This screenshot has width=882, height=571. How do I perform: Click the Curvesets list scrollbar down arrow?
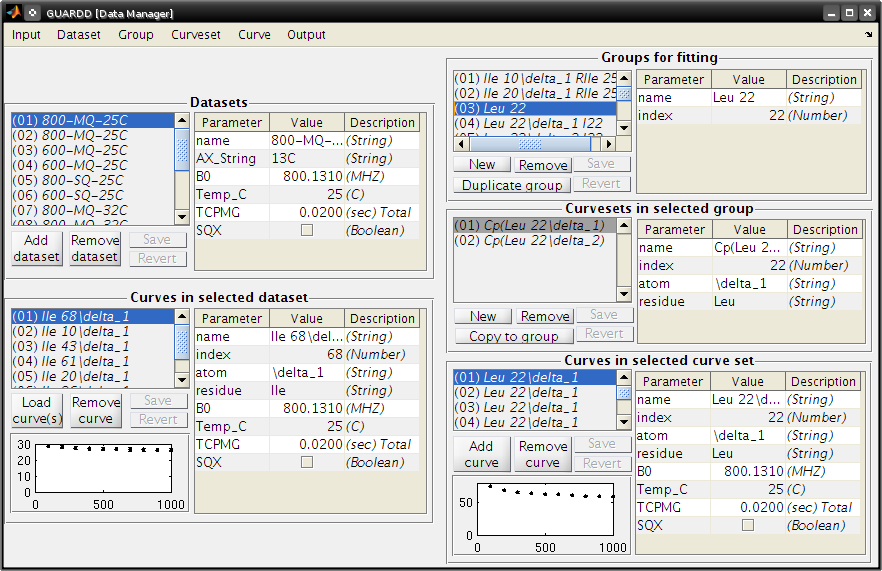pyautogui.click(x=624, y=294)
